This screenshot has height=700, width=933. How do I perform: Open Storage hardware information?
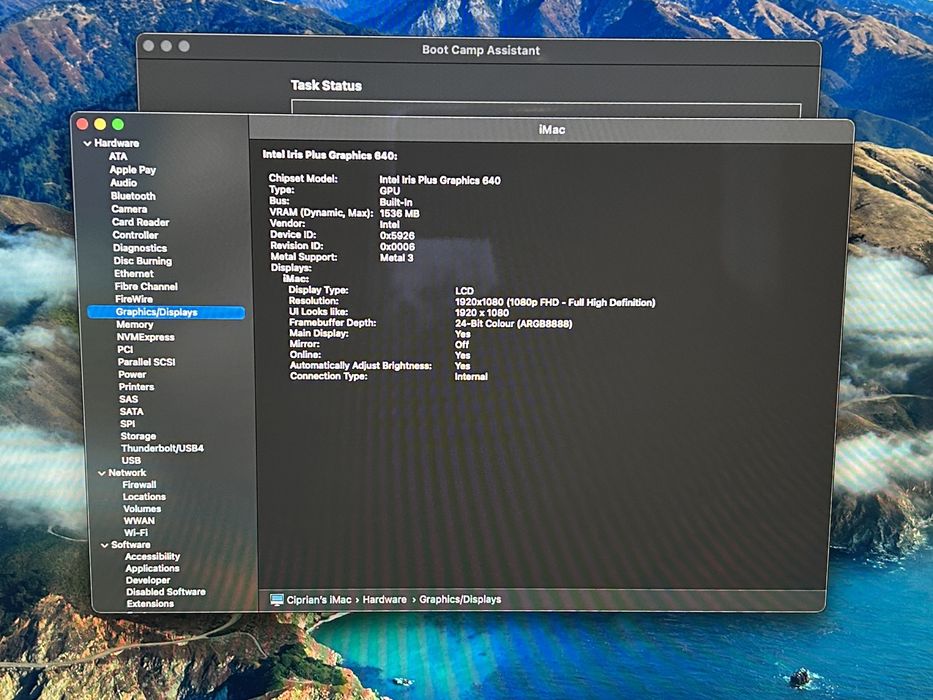(x=138, y=436)
